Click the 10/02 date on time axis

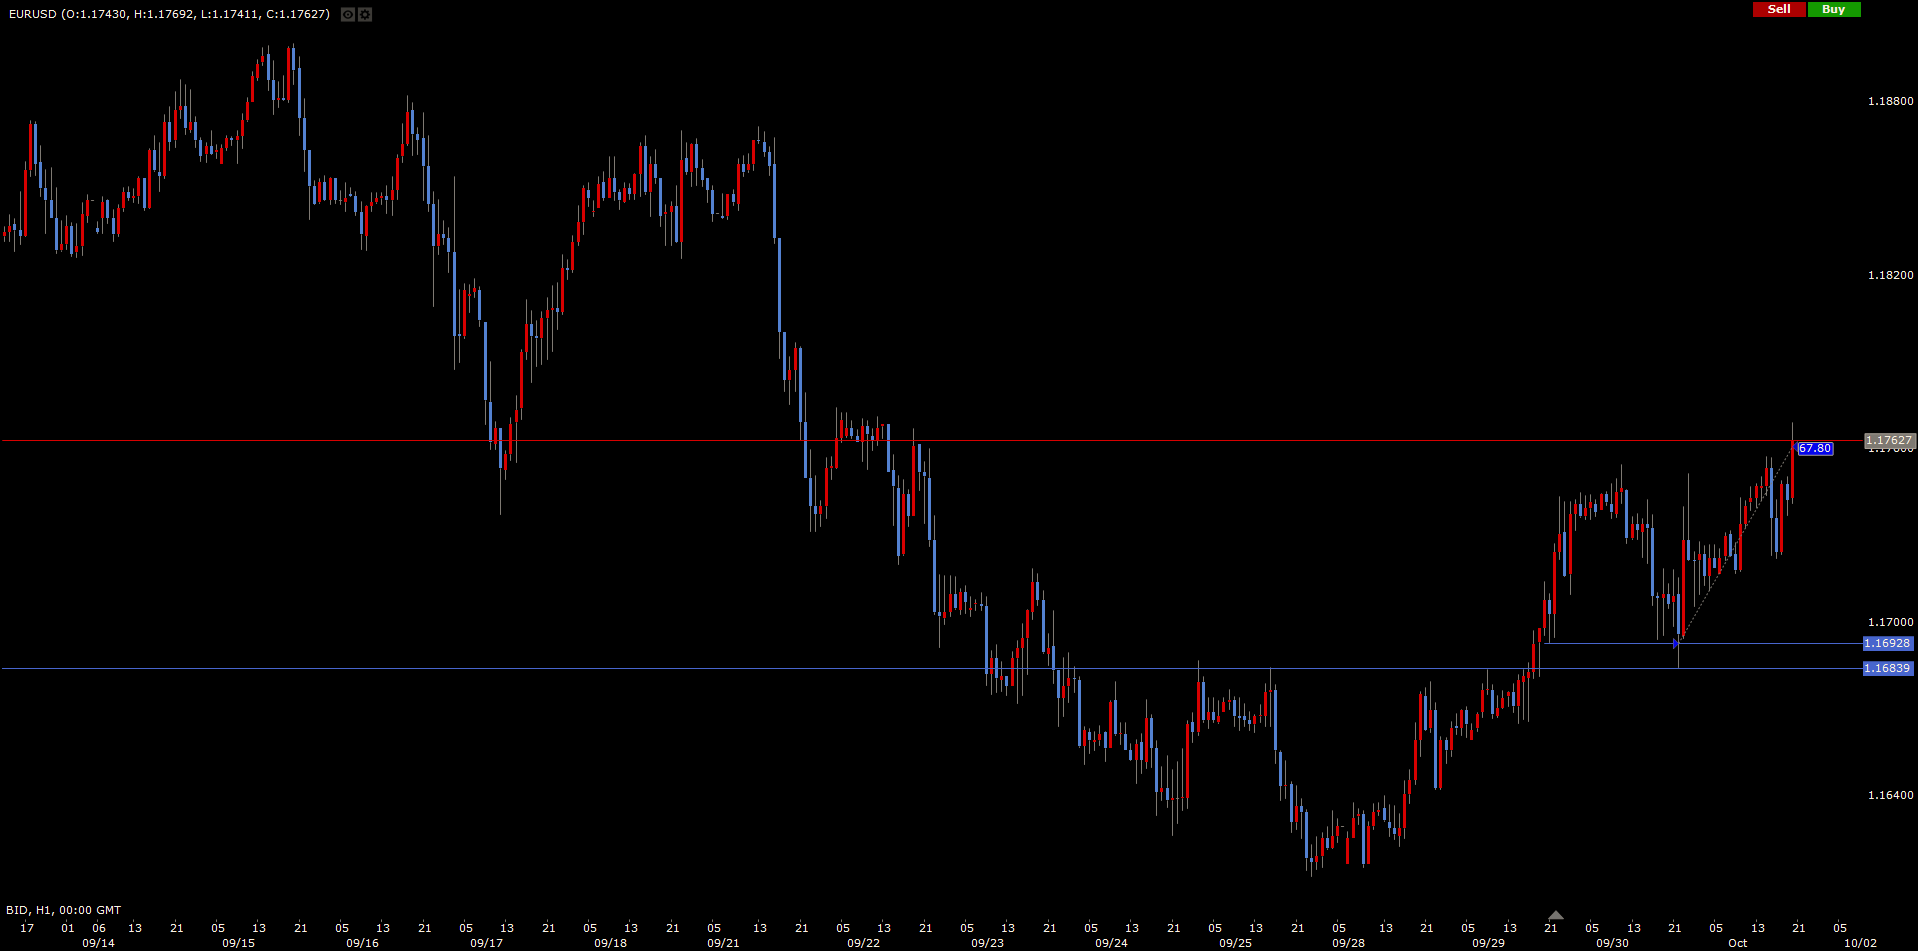click(1860, 943)
